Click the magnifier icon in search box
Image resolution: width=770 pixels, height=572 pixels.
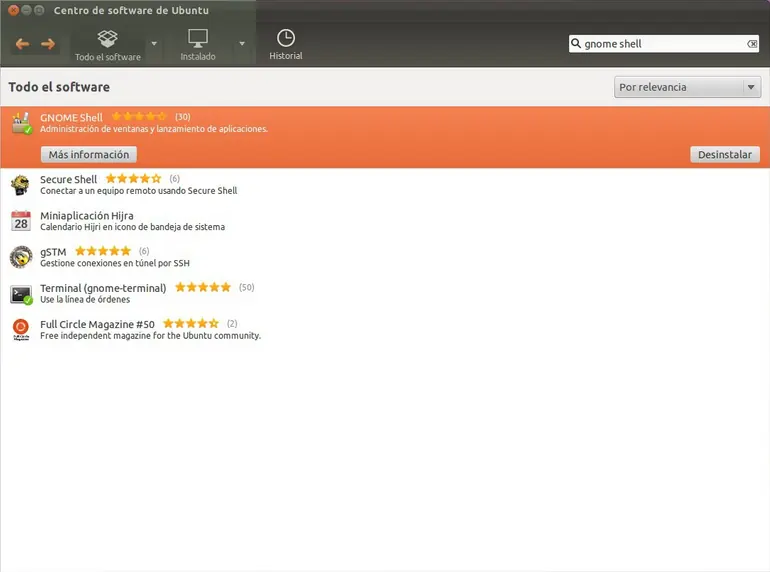coord(576,43)
